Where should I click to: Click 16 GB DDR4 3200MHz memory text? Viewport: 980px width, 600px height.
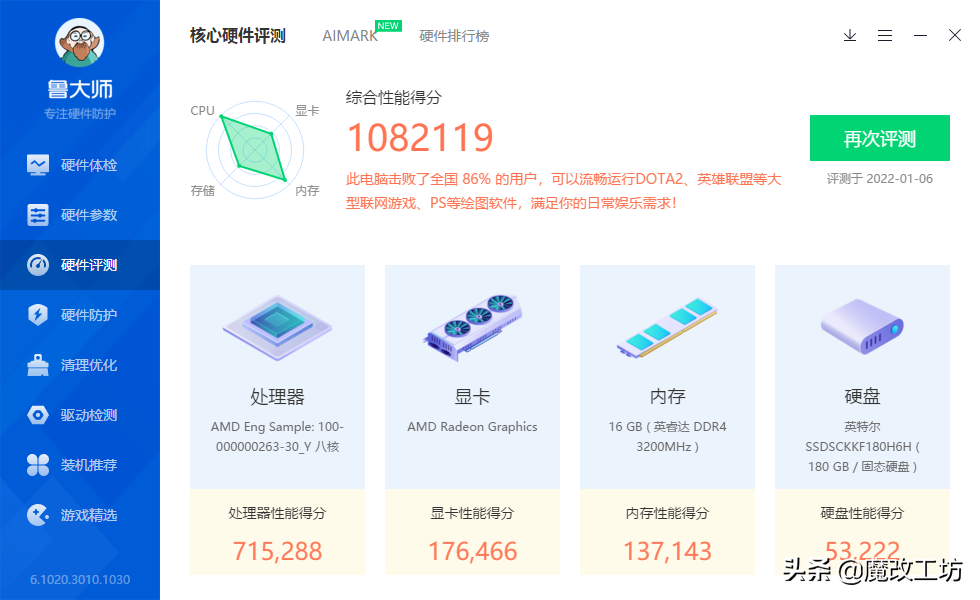pyautogui.click(x=668, y=436)
